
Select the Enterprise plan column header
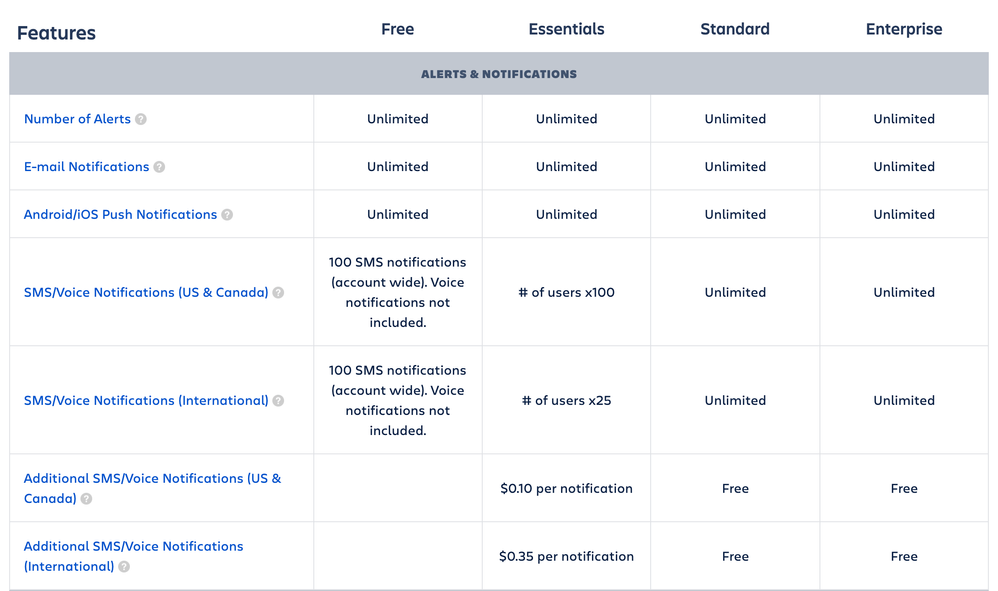904,29
